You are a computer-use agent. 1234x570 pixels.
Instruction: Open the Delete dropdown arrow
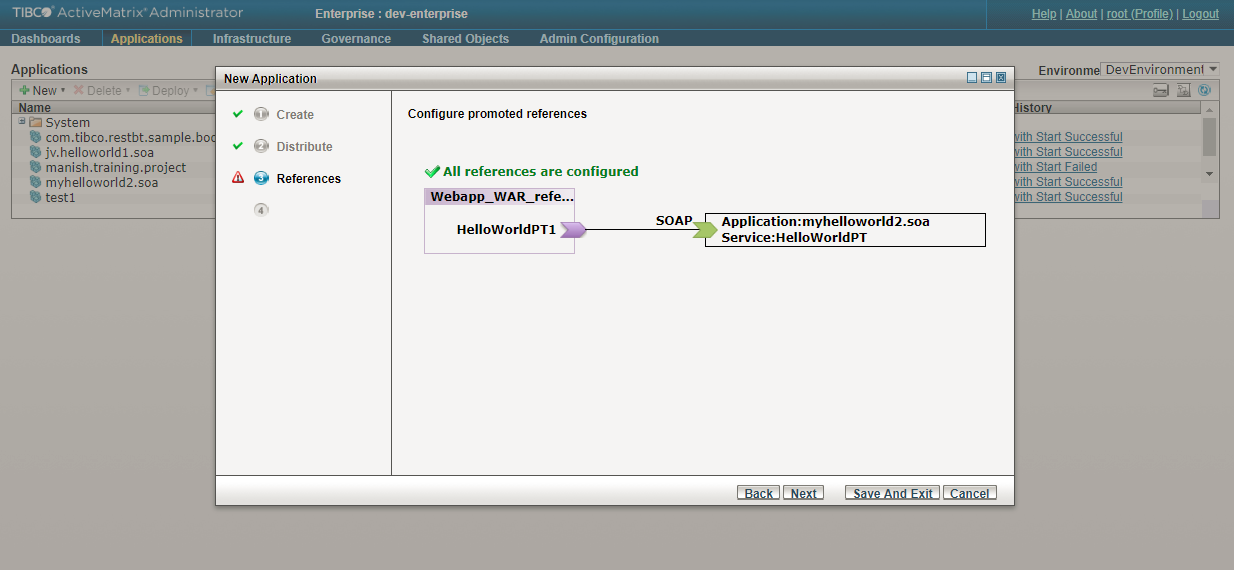[127, 91]
